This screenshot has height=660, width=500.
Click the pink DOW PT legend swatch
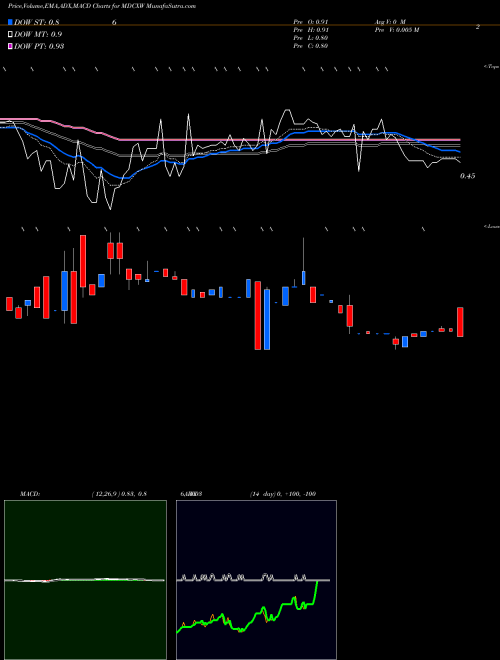(10, 46)
